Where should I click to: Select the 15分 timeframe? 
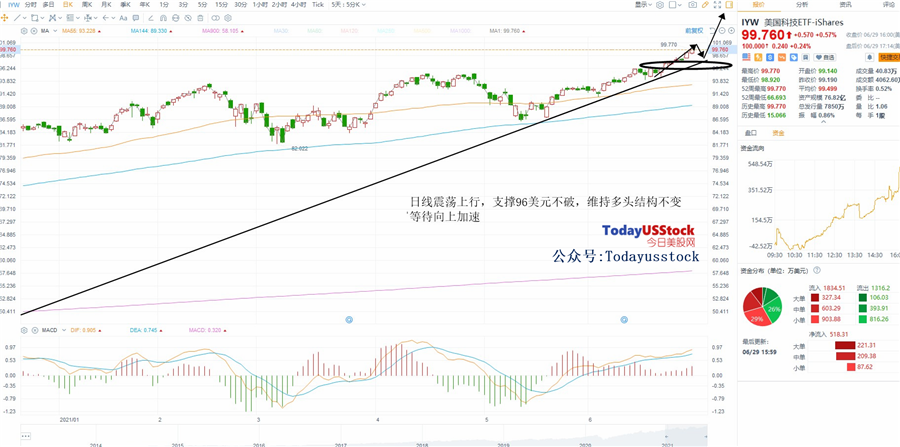(x=222, y=5)
